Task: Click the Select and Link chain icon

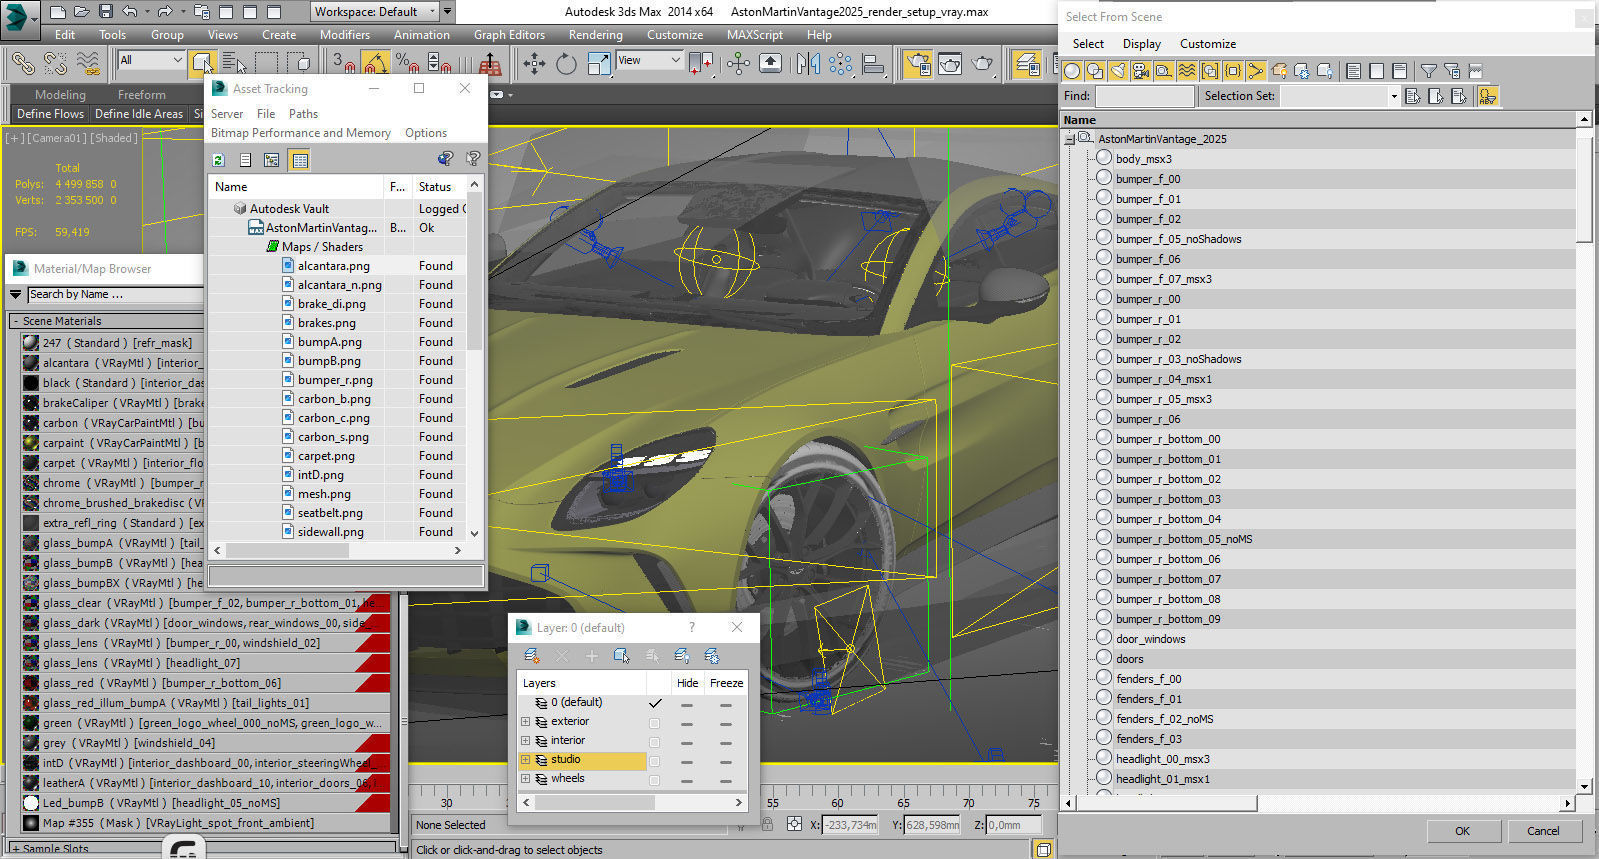Action: pyautogui.click(x=23, y=64)
